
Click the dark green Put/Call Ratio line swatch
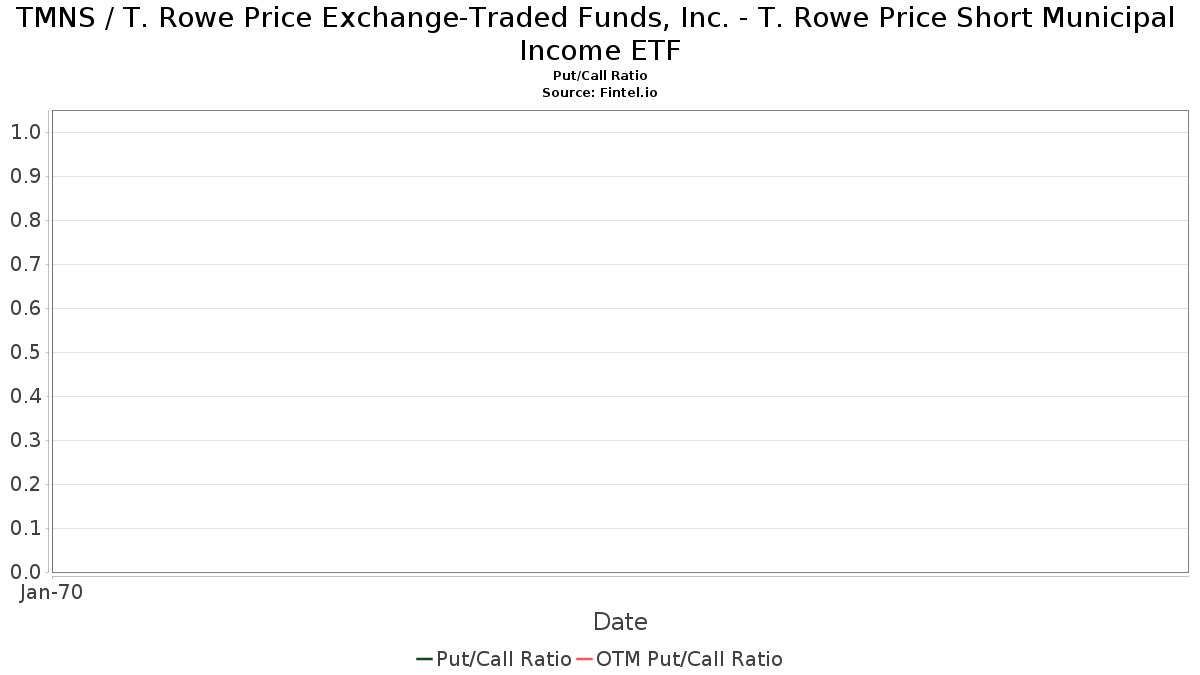(x=424, y=659)
